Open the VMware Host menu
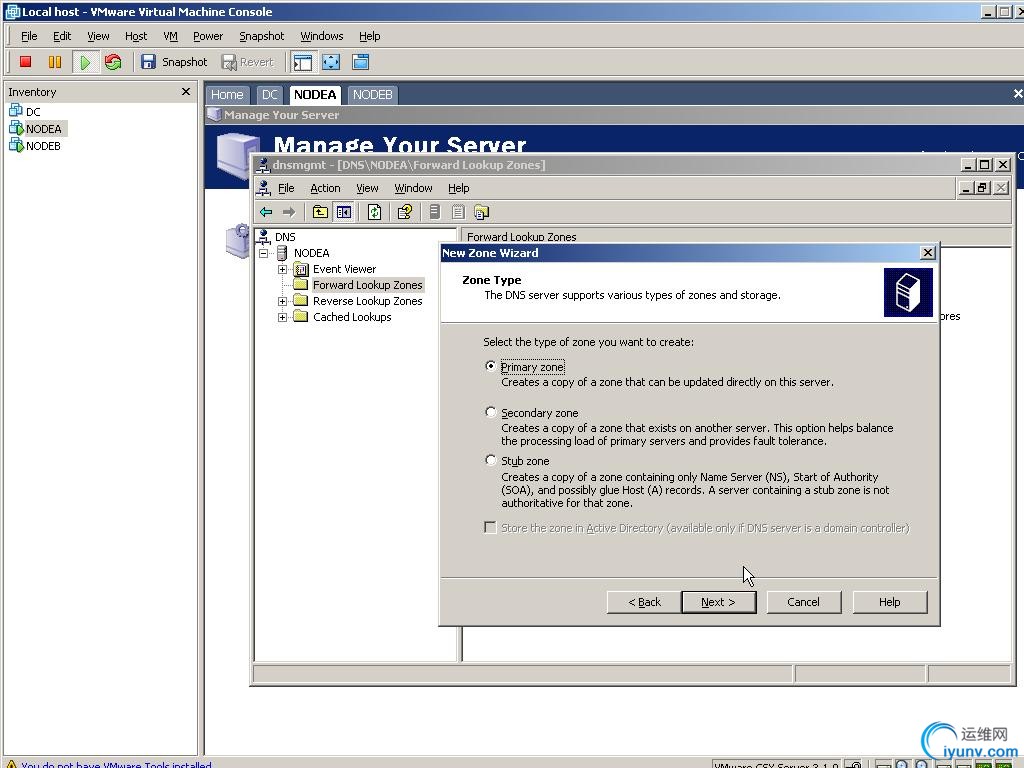 tap(136, 36)
